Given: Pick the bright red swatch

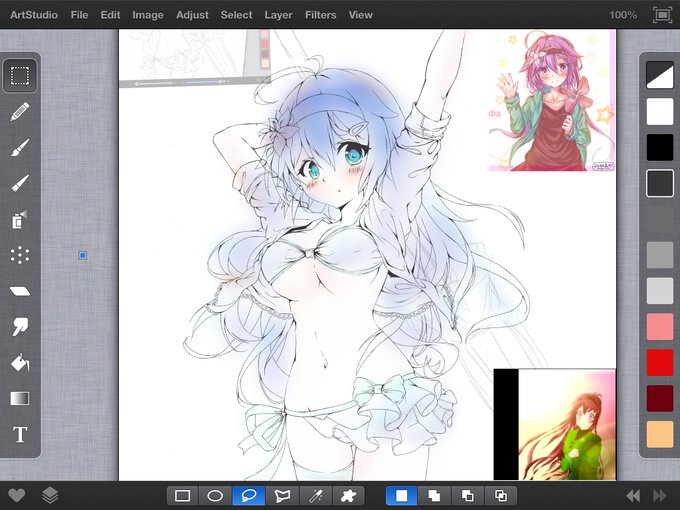Looking at the screenshot, I should [x=660, y=363].
